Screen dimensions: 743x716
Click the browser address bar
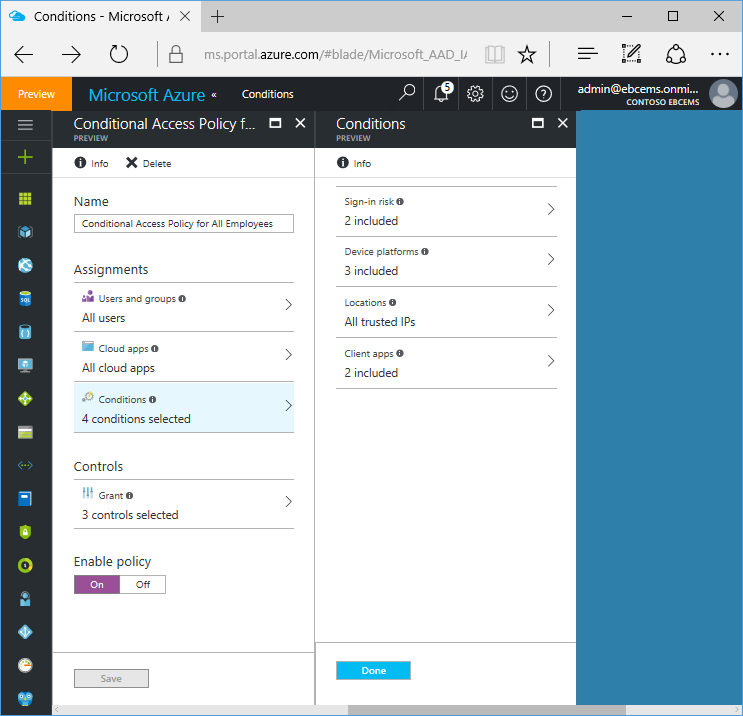335,54
